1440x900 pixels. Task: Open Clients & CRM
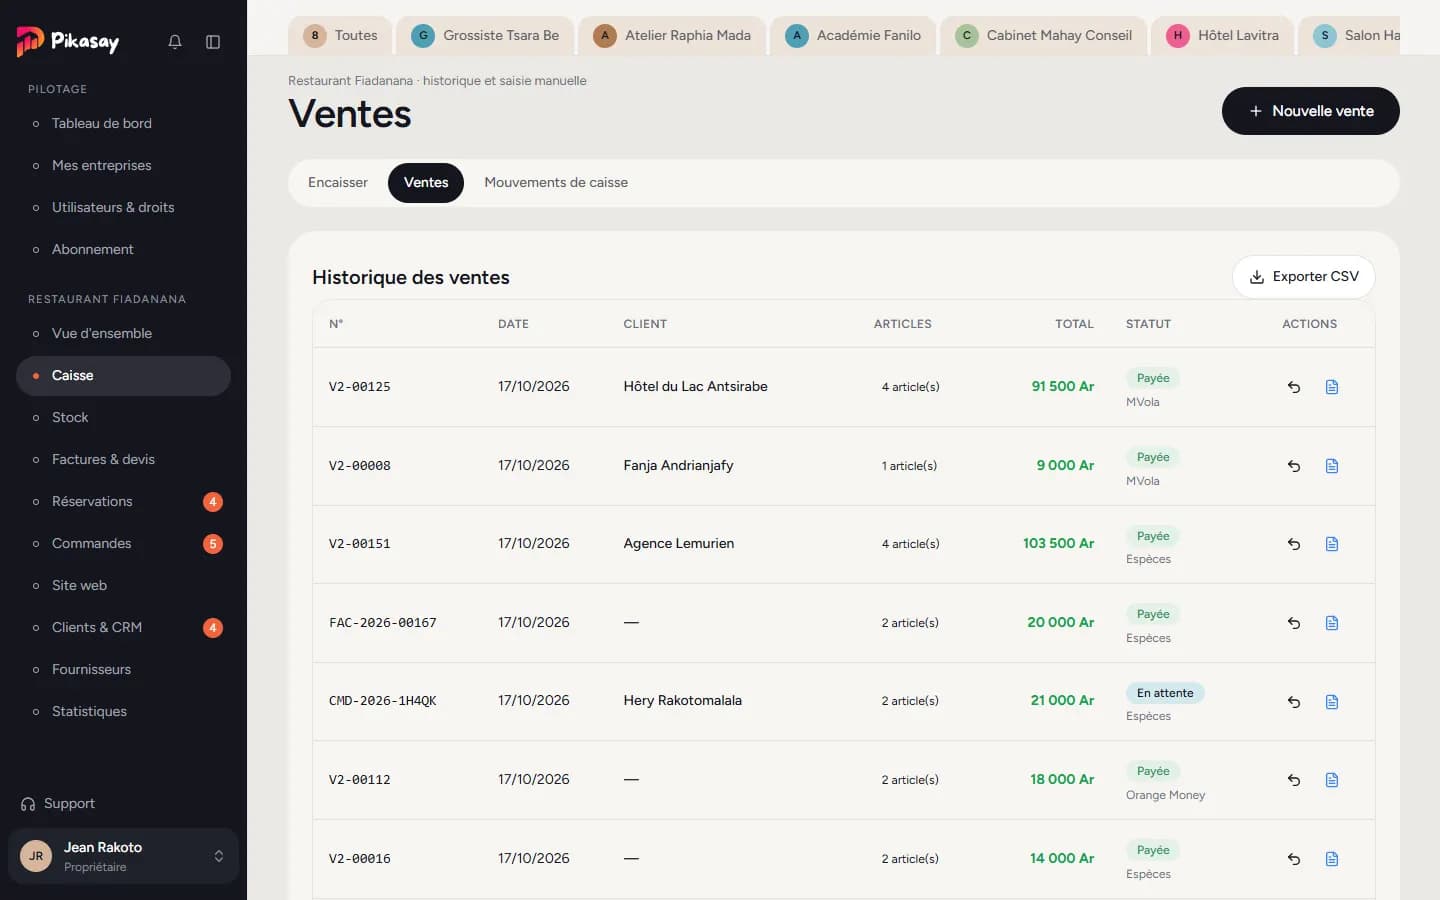click(x=123, y=628)
